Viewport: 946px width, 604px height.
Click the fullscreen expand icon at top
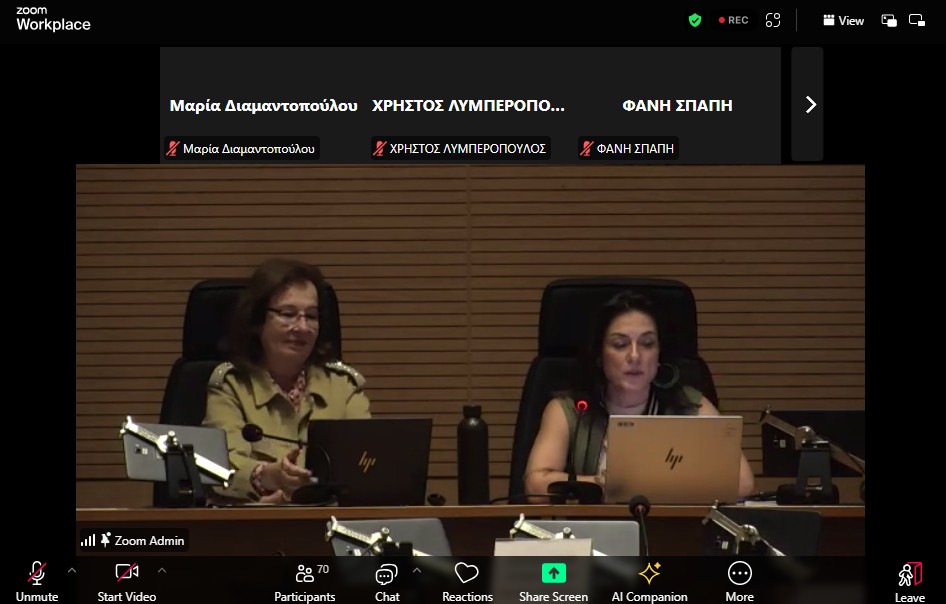tap(773, 20)
